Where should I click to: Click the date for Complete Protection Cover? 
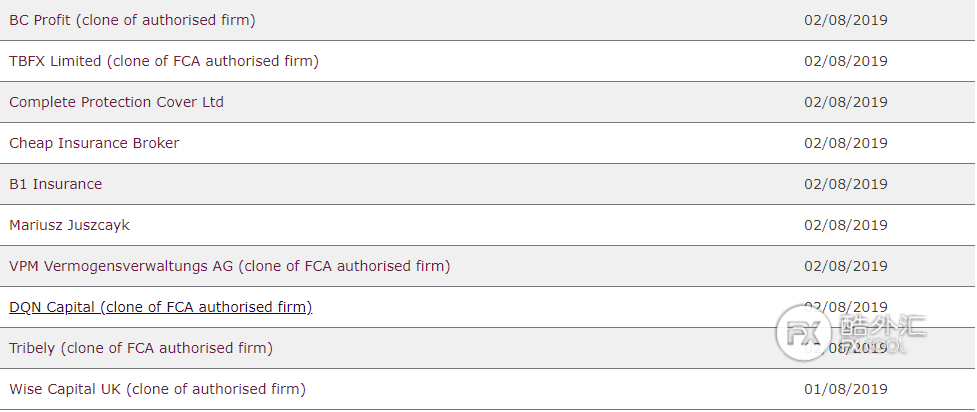(x=846, y=102)
